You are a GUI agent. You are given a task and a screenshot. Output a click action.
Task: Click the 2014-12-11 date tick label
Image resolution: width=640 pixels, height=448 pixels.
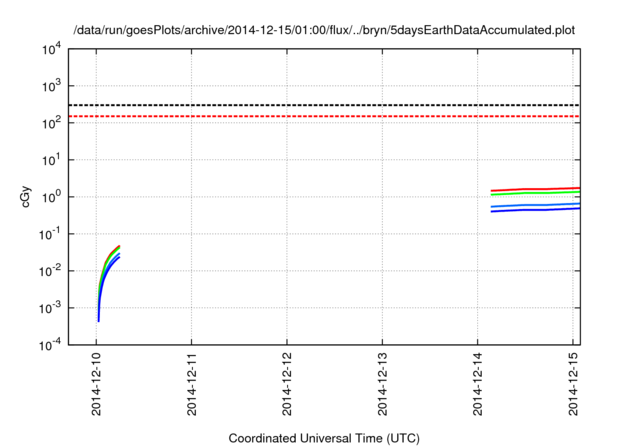192,385
